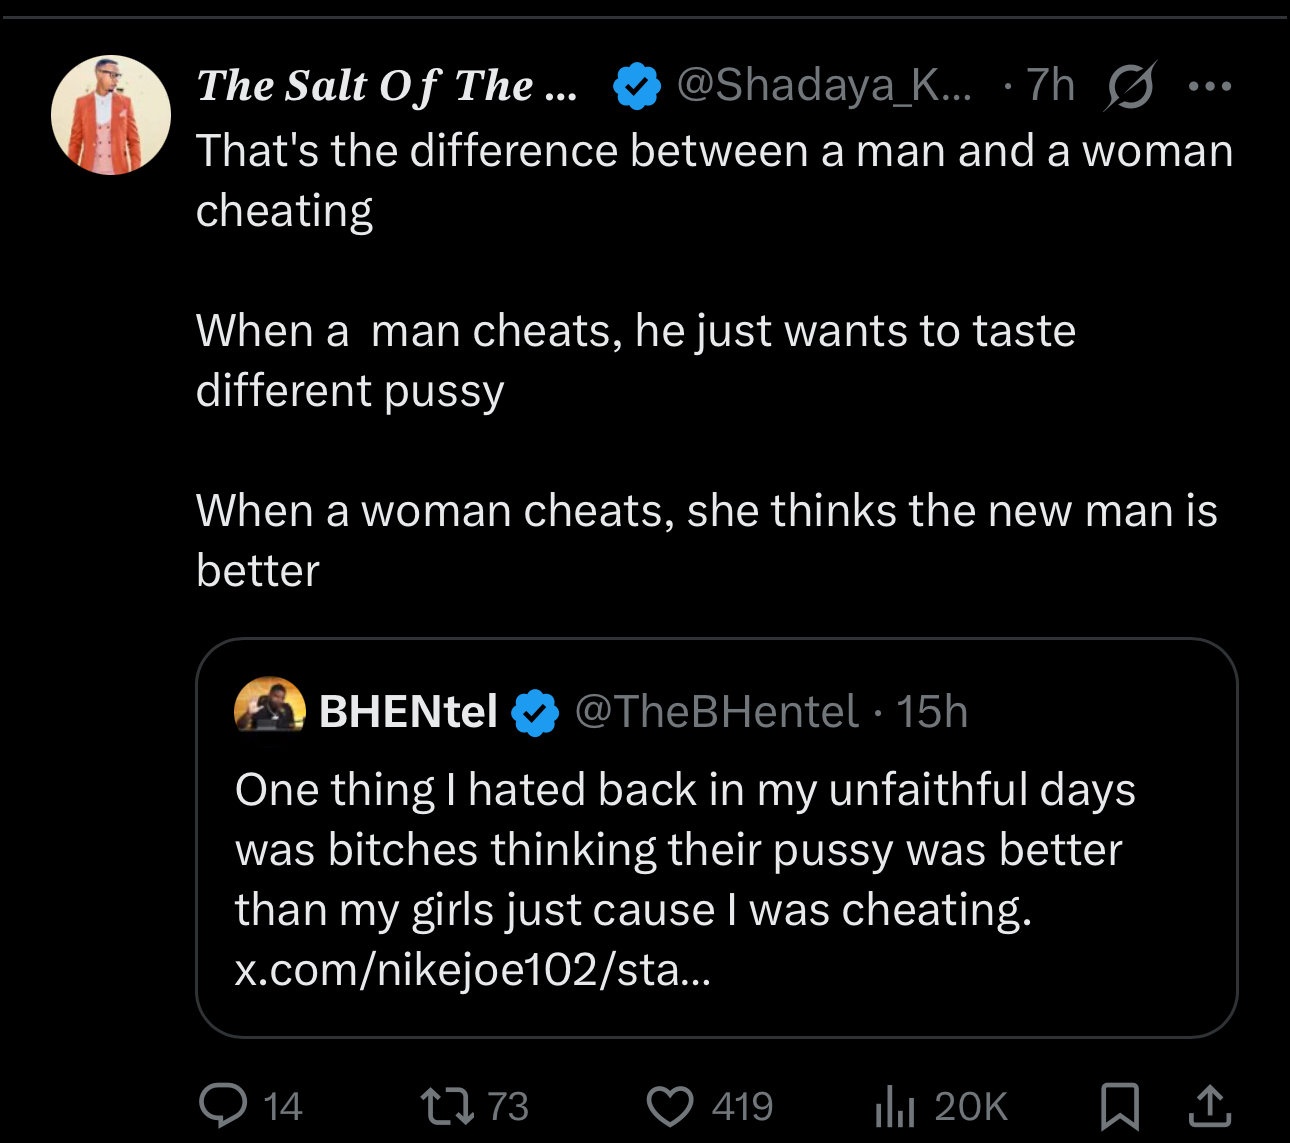Click the 7h timestamp
This screenshot has width=1290, height=1143.
point(1050,86)
